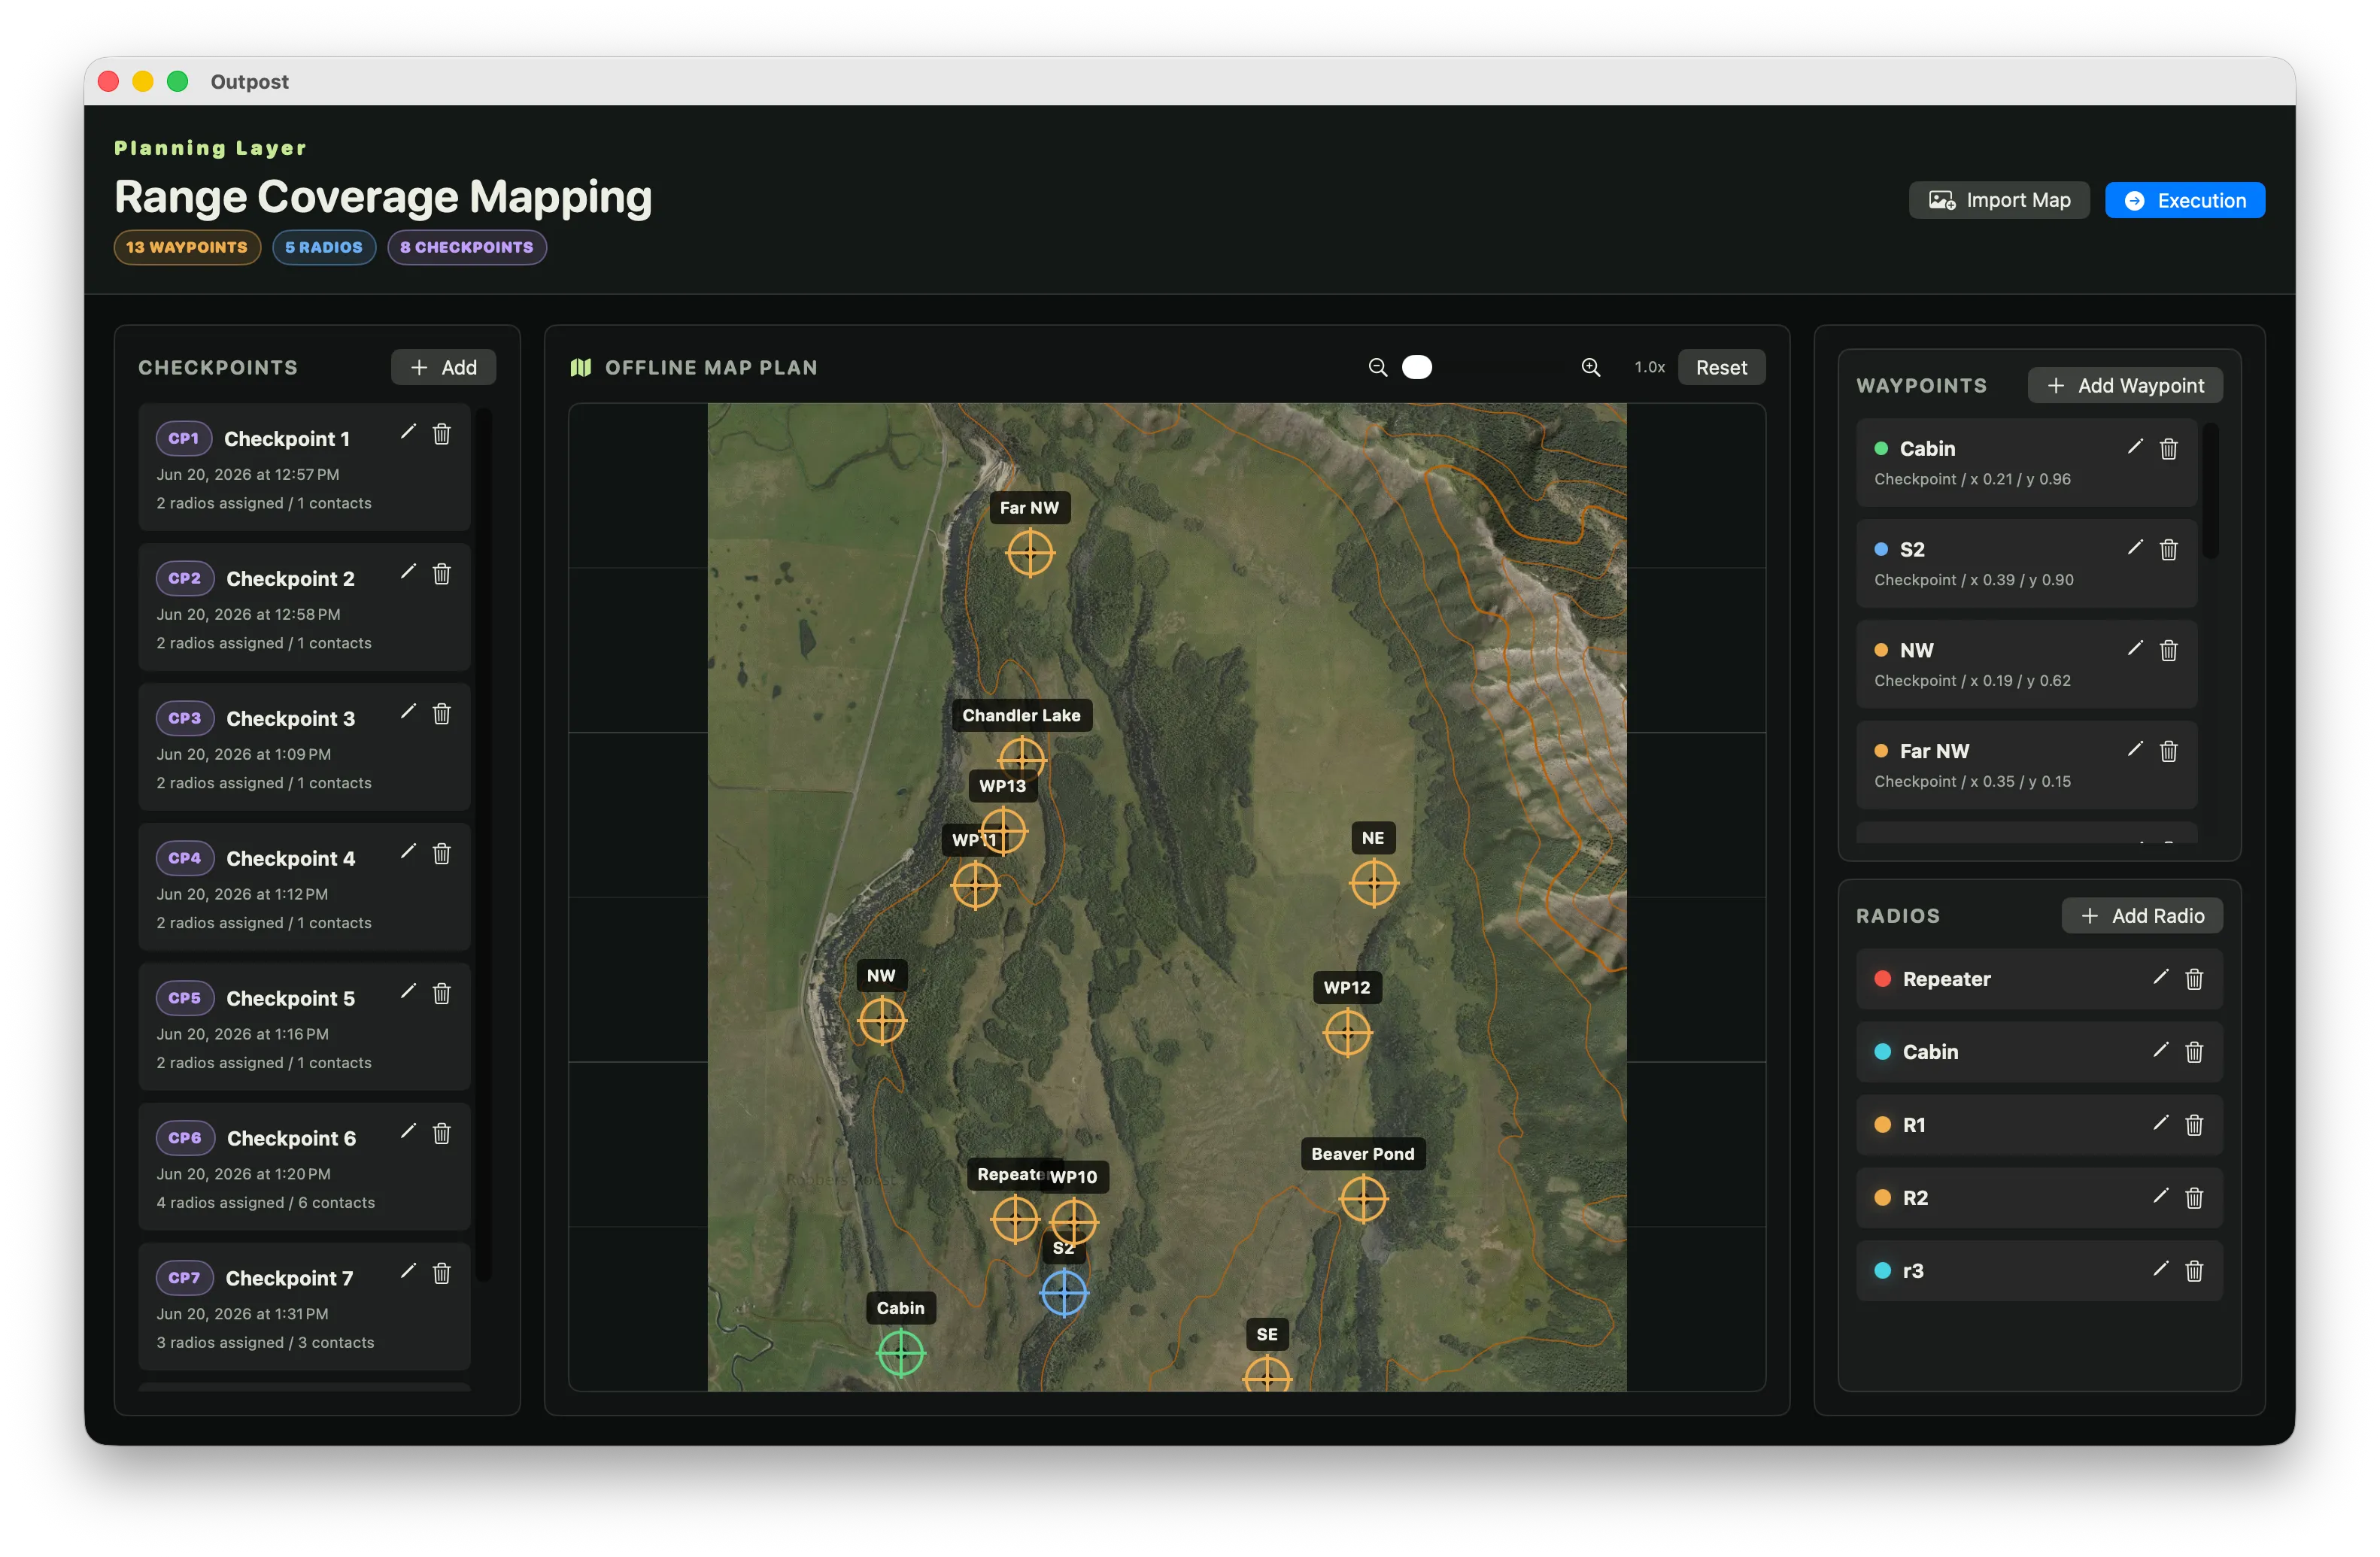Screen dimensions: 2380x1557
Task: Edit the Cabin waypoint
Action: [2135, 447]
